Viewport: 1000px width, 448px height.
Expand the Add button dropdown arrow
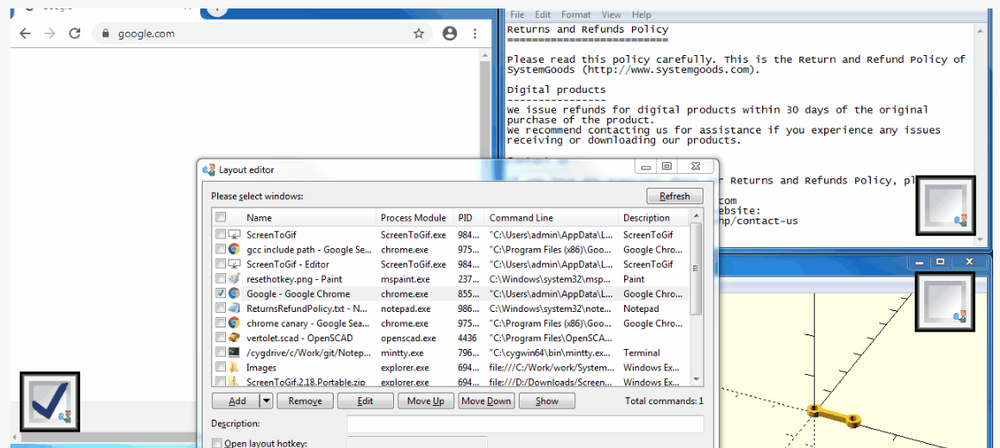tap(267, 401)
